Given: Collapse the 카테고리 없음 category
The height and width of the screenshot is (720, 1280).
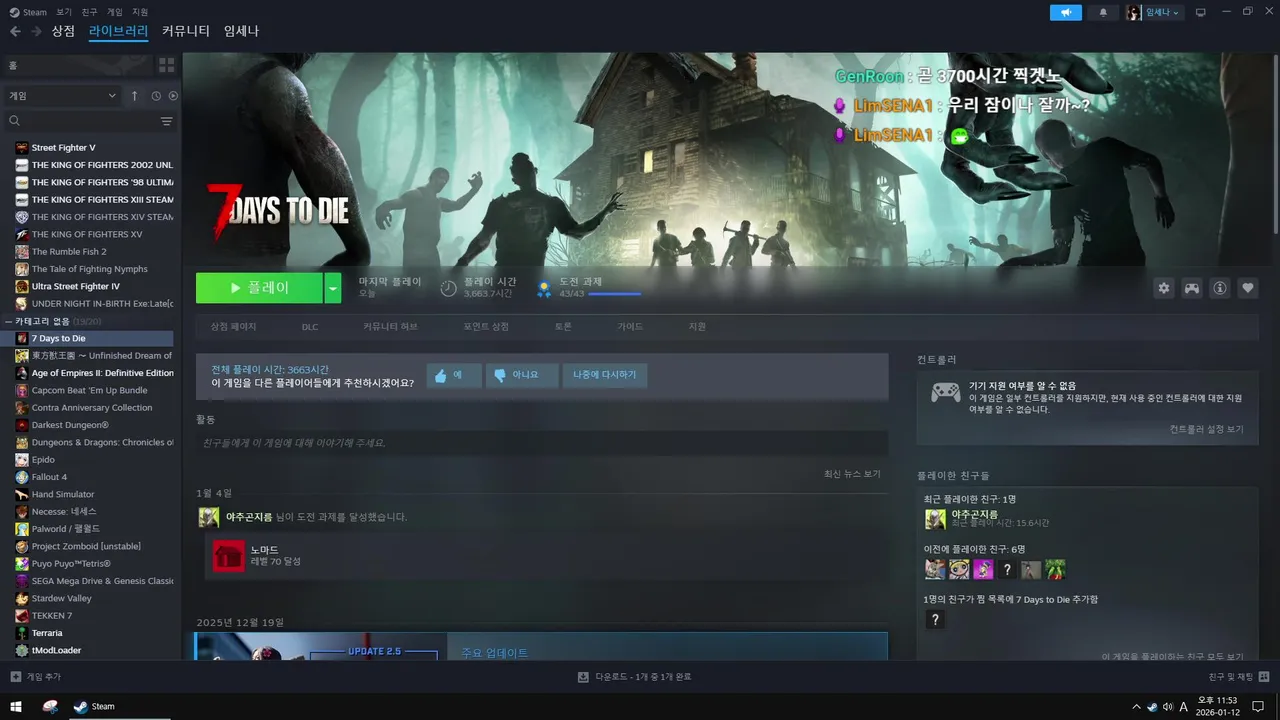Looking at the screenshot, I should click(x=10, y=321).
